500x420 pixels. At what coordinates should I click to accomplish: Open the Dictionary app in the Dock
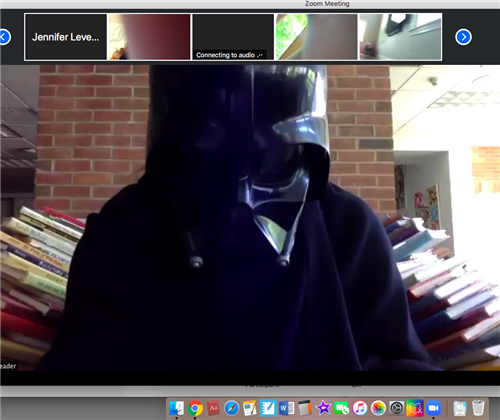tap(213, 408)
